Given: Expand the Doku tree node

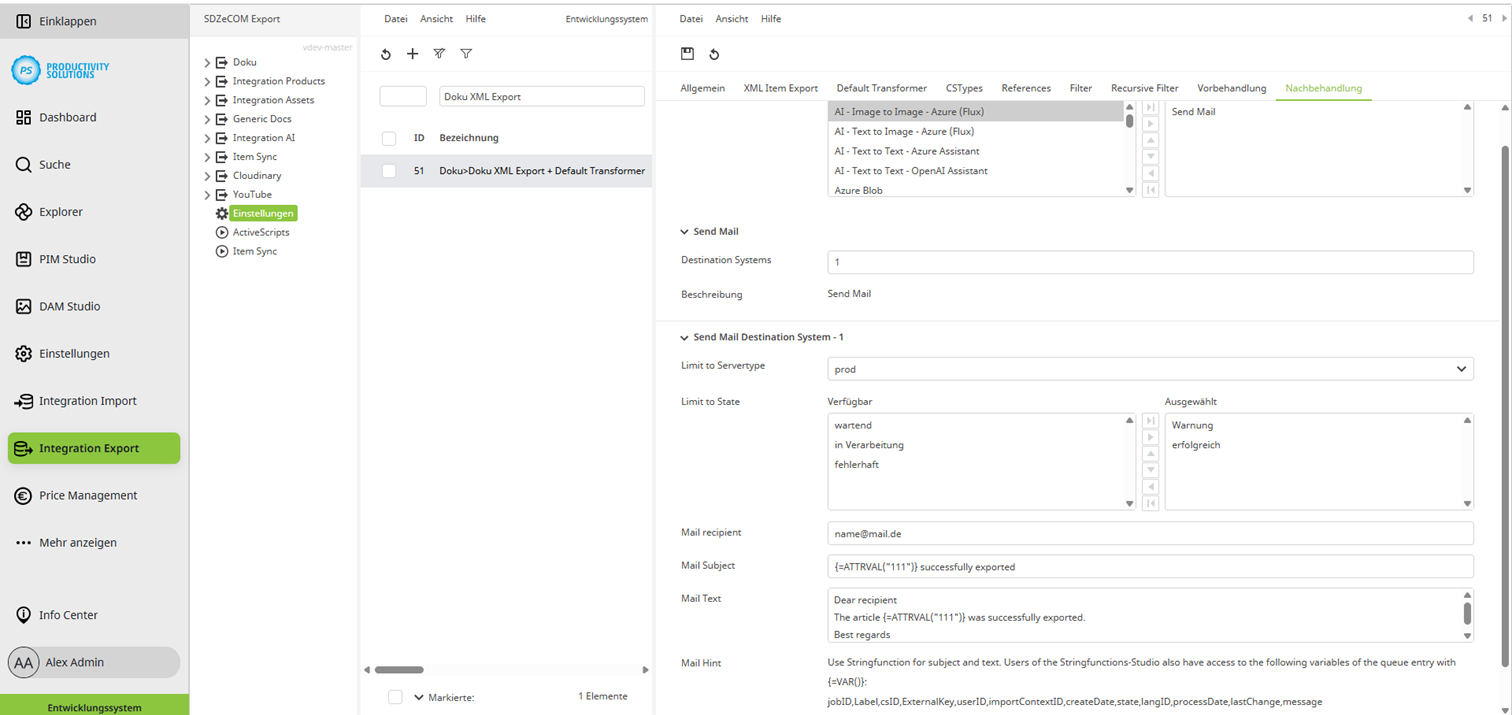Looking at the screenshot, I should point(205,61).
